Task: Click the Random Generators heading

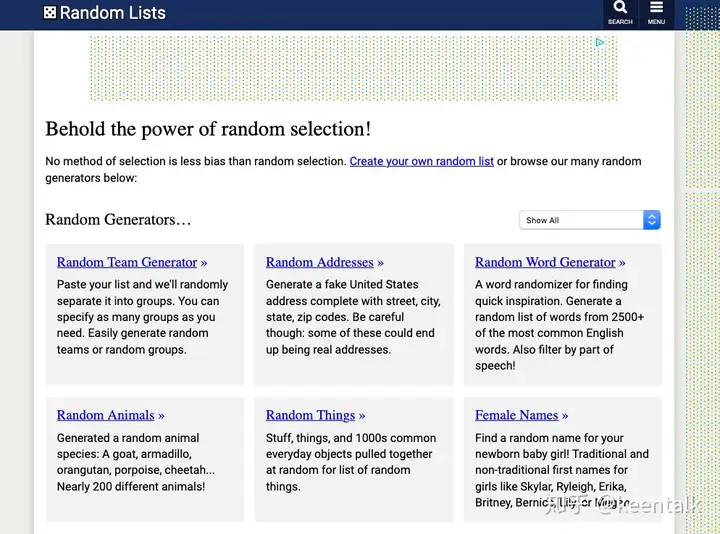Action: [x=118, y=220]
